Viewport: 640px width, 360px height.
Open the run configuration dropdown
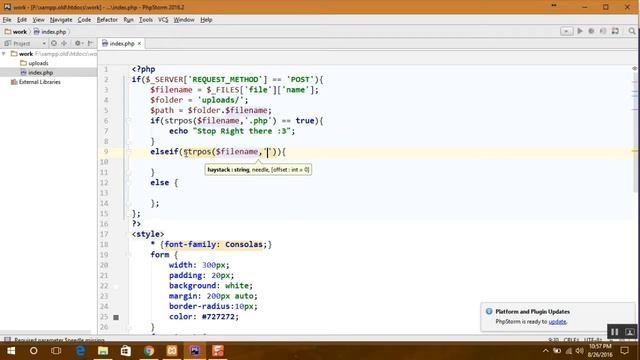tap(566, 31)
